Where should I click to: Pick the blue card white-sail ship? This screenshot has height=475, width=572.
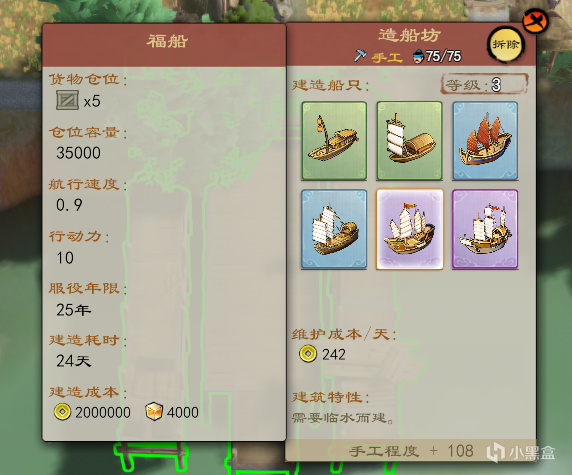tap(334, 229)
